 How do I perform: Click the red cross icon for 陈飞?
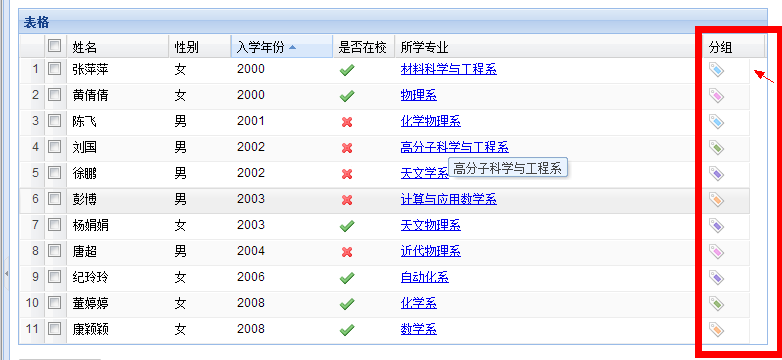(347, 122)
